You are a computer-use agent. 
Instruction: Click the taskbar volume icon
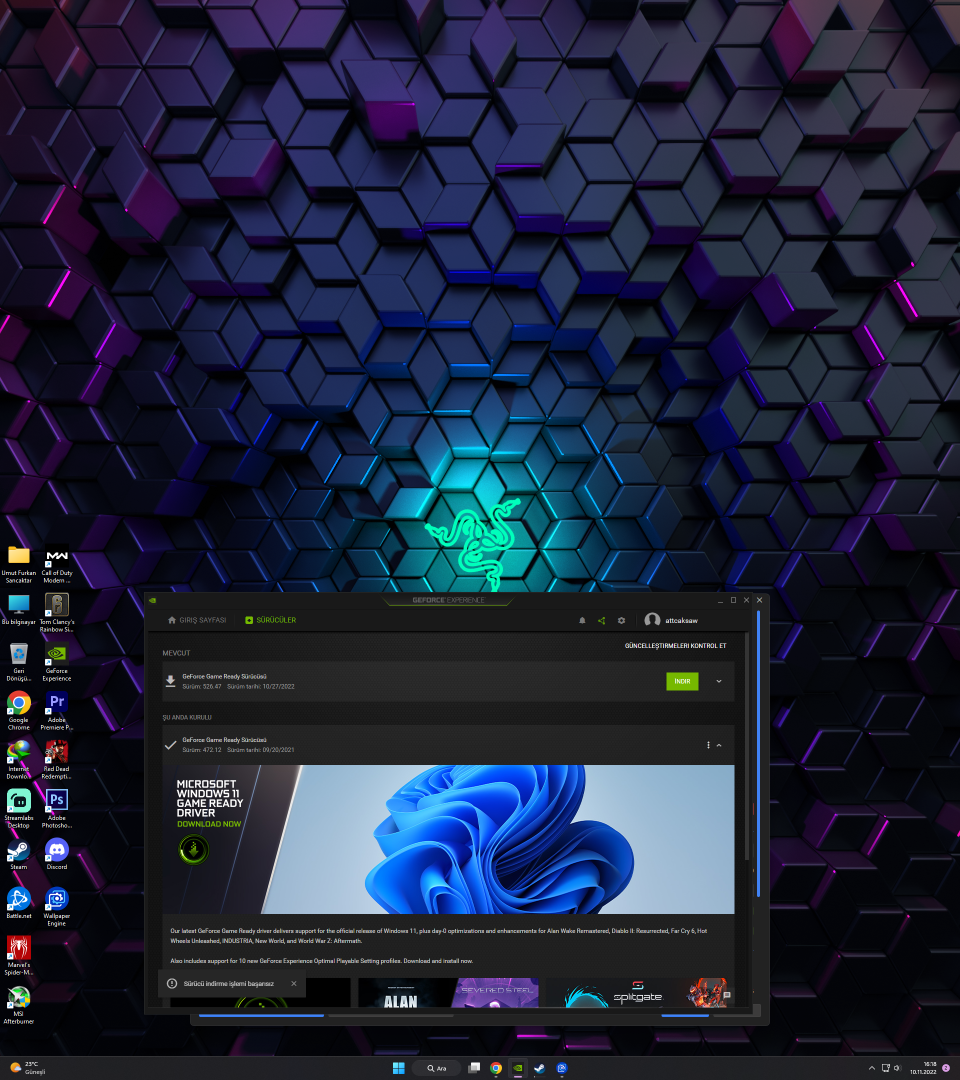coord(897,1068)
